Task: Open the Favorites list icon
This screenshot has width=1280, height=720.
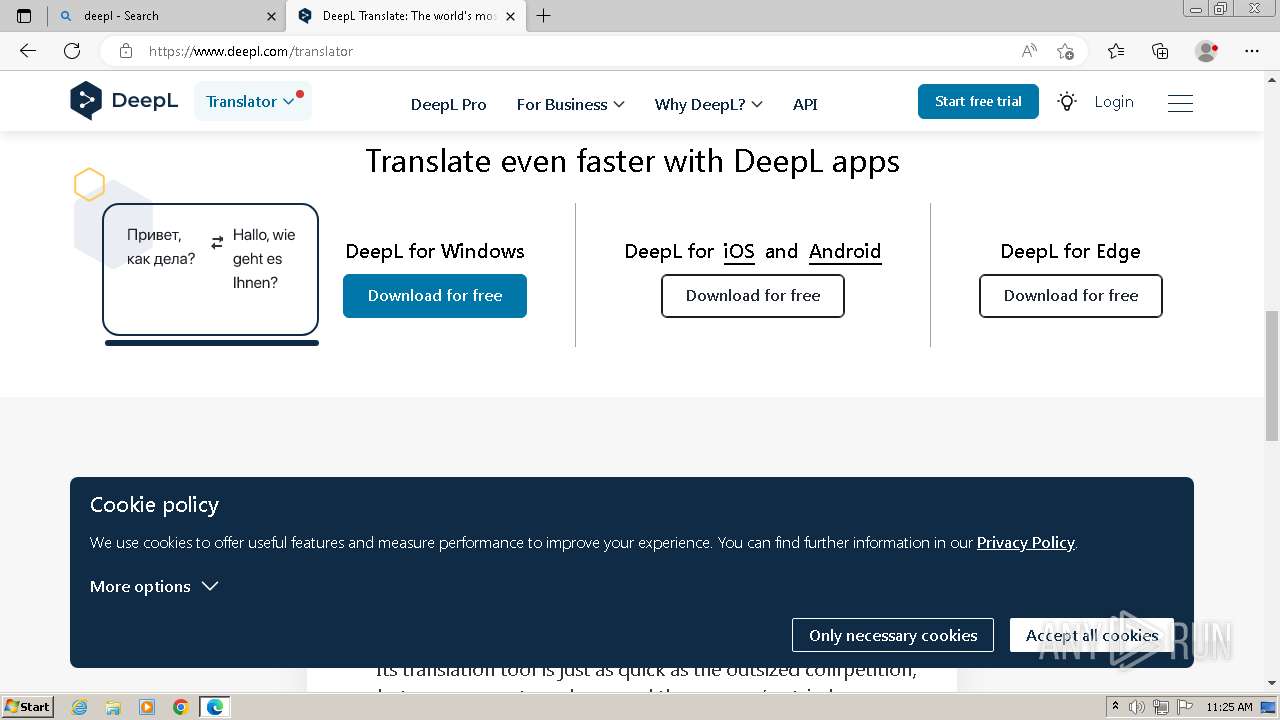Action: coord(1116,51)
